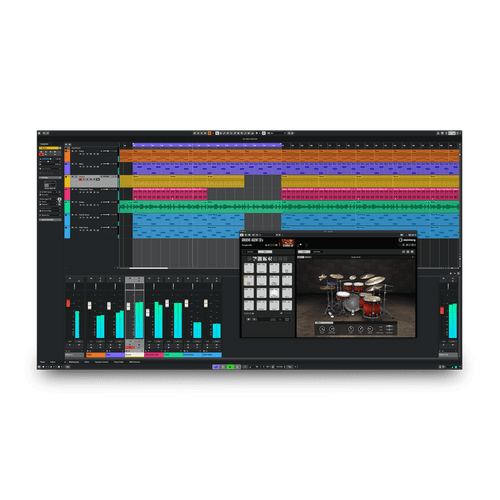Image resolution: width=500 pixels, height=500 pixels.
Task: Click the orange Piano track color strip
Action: tap(67, 156)
